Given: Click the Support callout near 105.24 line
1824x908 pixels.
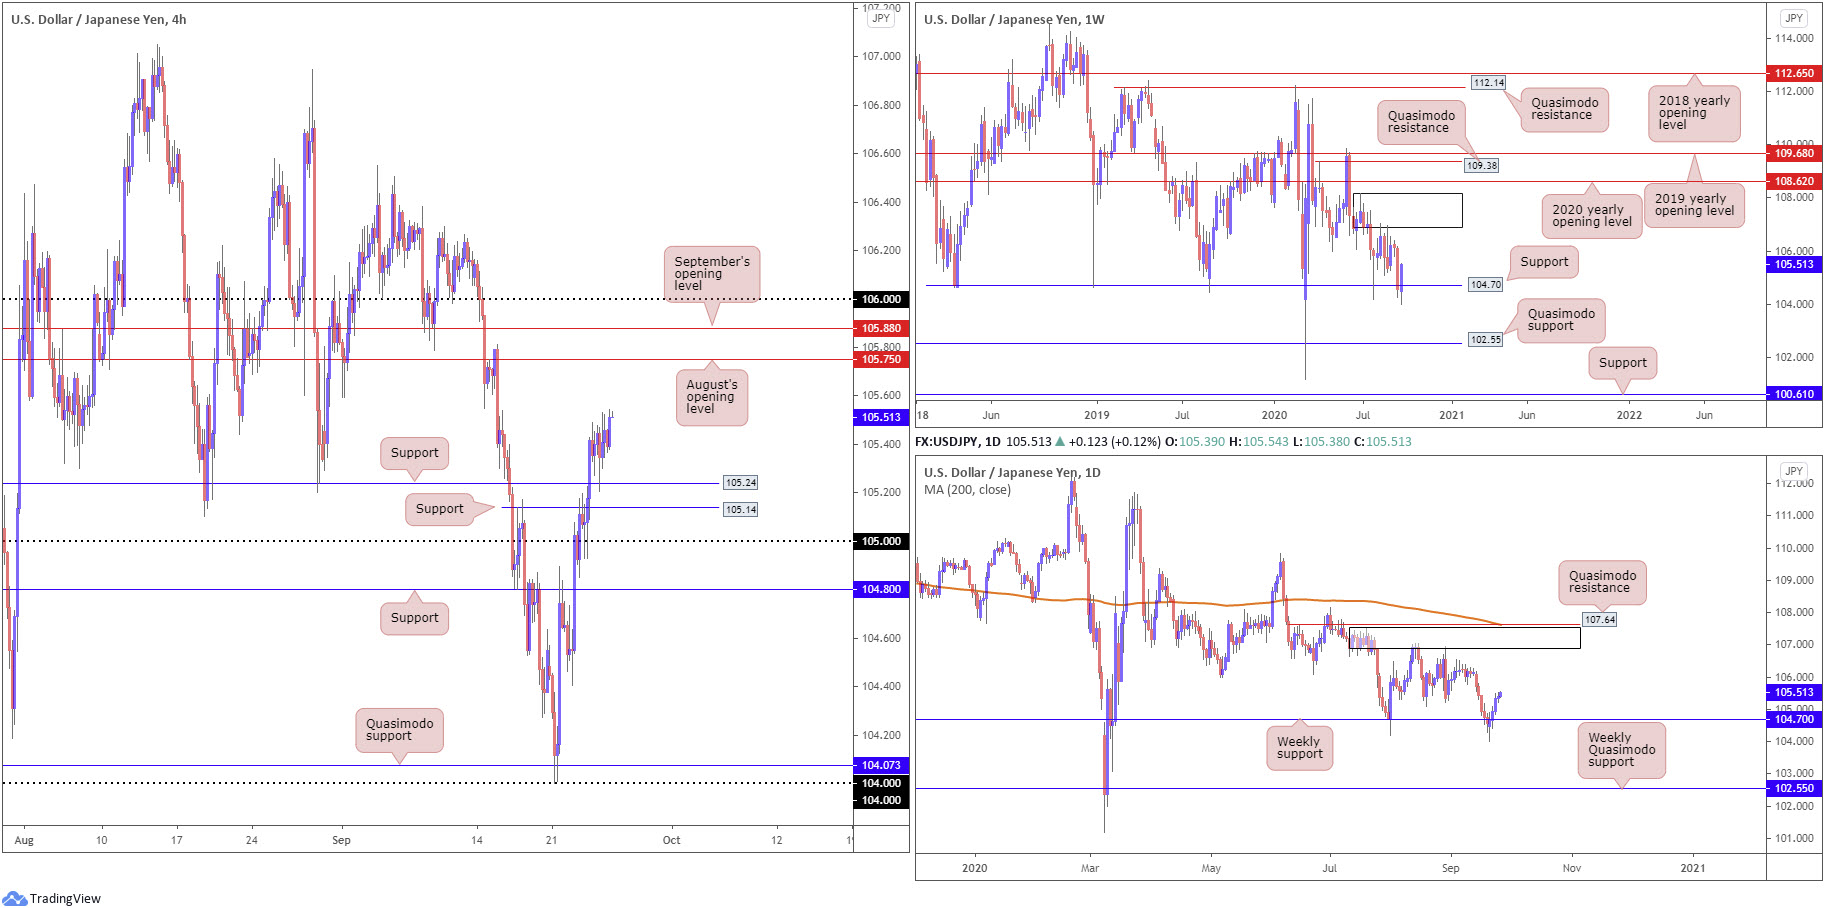Looking at the screenshot, I should tap(414, 453).
